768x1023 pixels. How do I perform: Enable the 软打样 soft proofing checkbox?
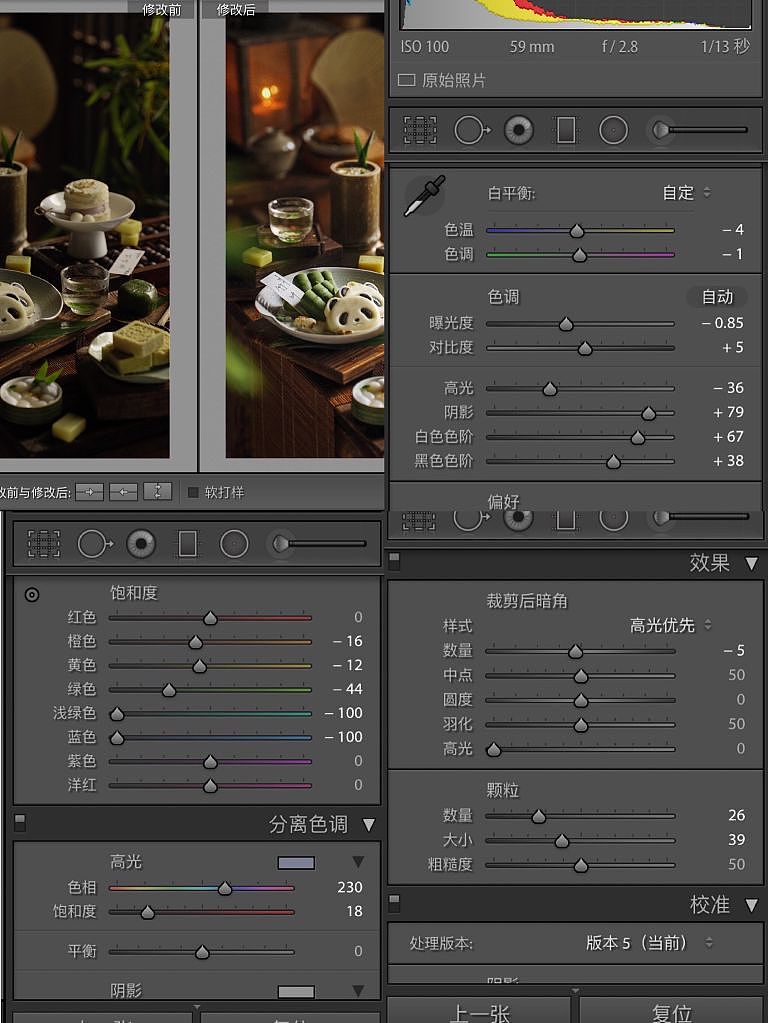[192, 492]
